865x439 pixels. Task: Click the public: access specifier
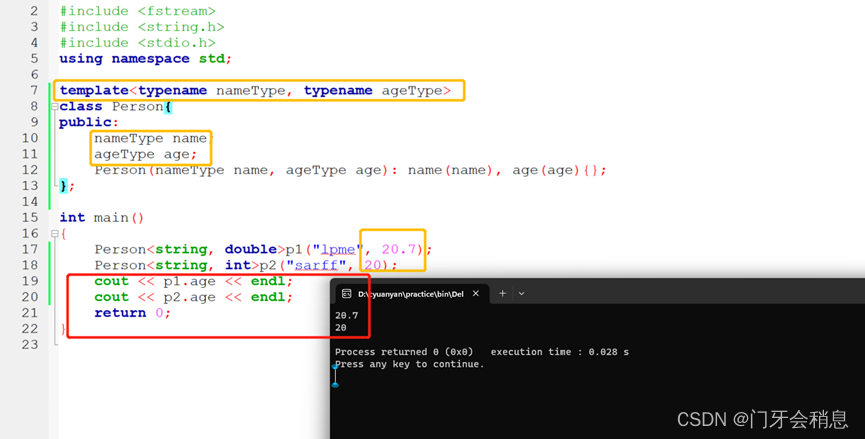[x=89, y=122]
